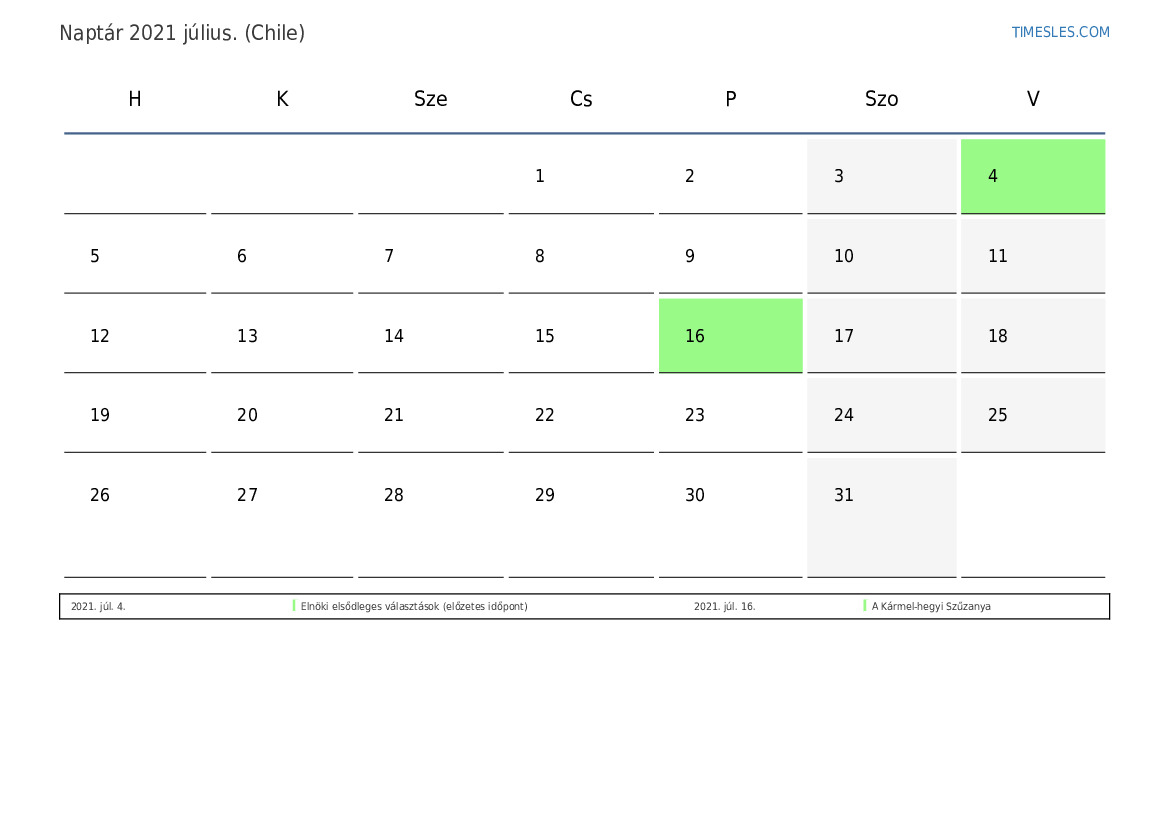Viewport: 1169px width, 827px height.
Task: Select the highlighted July 4 cell
Action: 1032,176
